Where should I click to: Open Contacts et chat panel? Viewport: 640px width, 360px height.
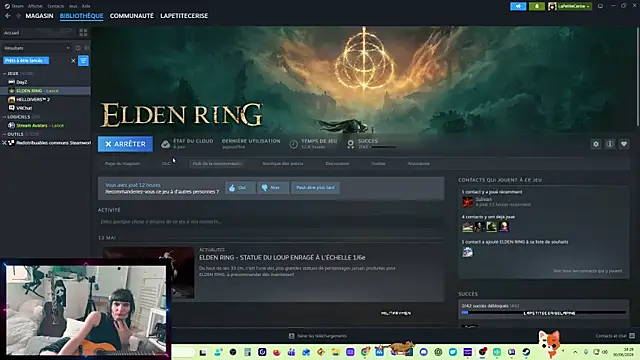(615, 336)
